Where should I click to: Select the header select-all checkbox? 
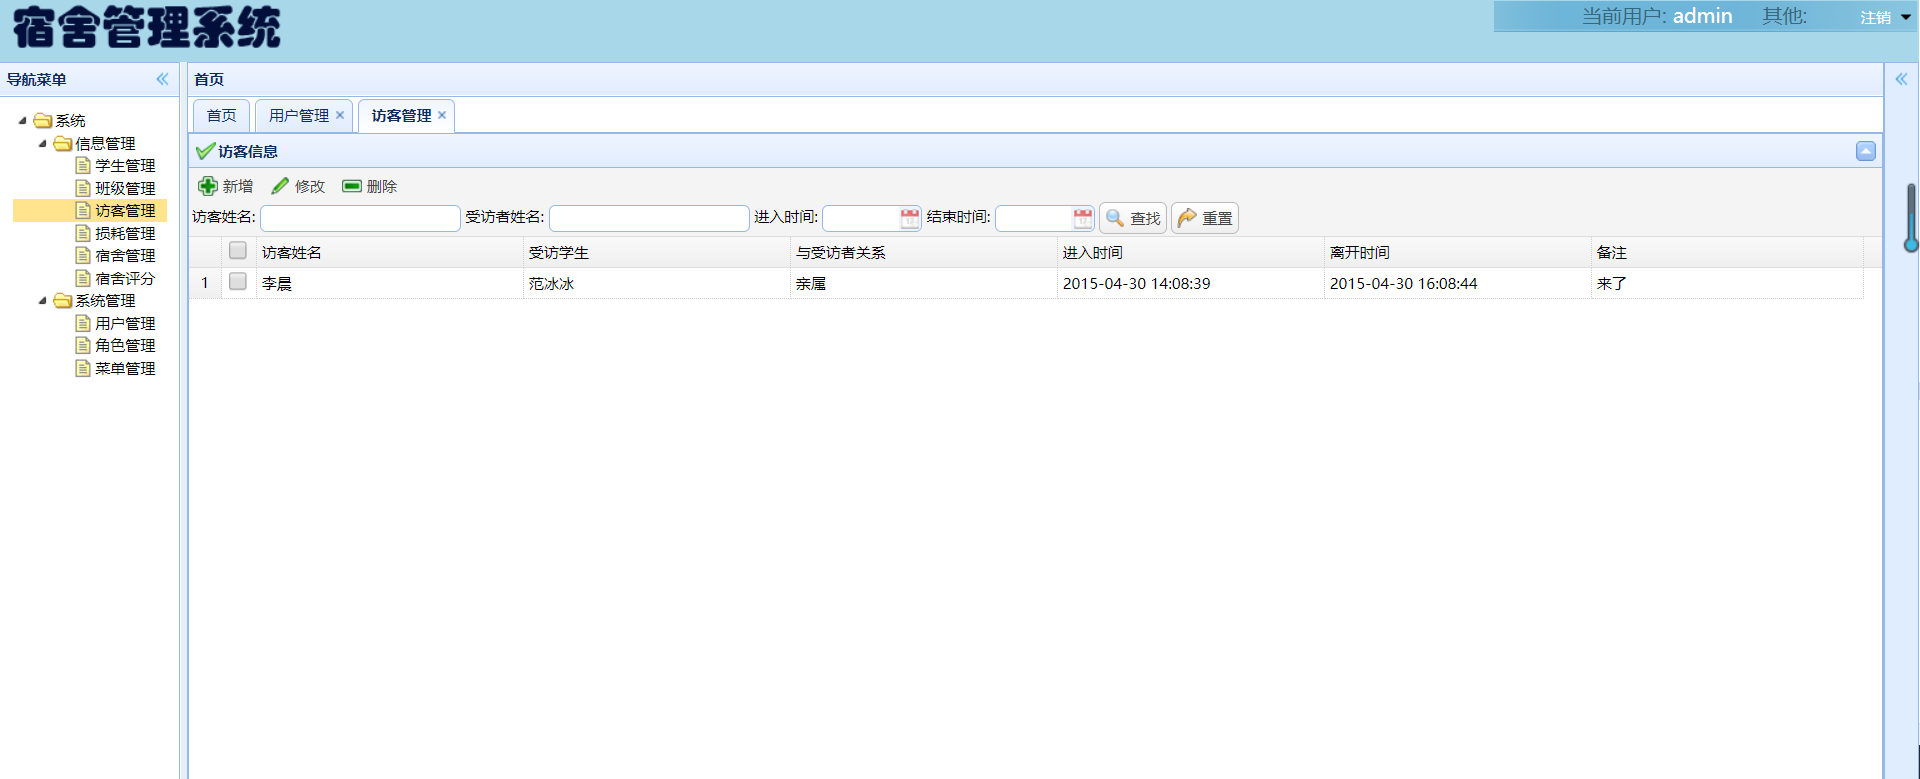pos(238,251)
